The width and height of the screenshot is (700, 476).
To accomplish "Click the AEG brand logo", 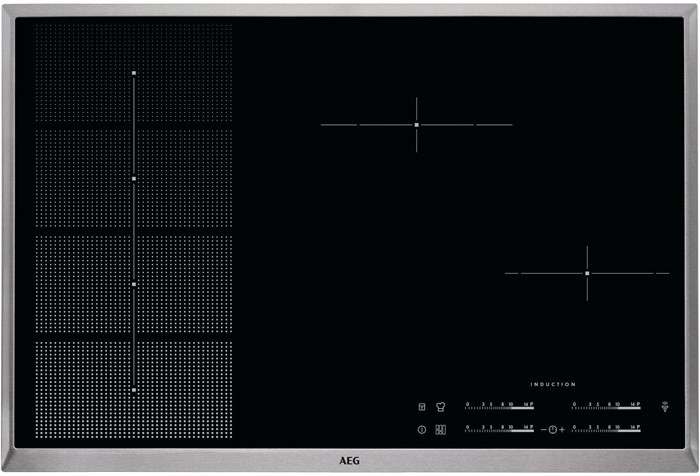I will click(349, 461).
